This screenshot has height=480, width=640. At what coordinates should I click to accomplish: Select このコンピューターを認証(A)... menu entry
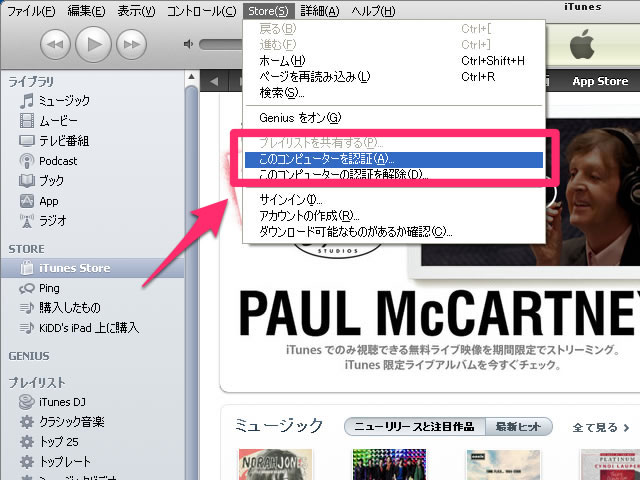tap(394, 159)
